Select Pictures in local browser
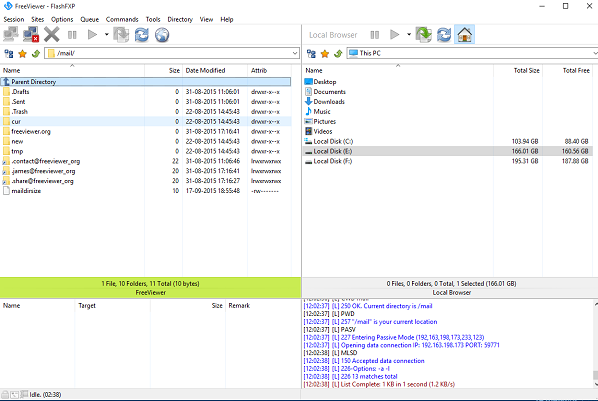The height and width of the screenshot is (401, 598). click(x=448, y=121)
